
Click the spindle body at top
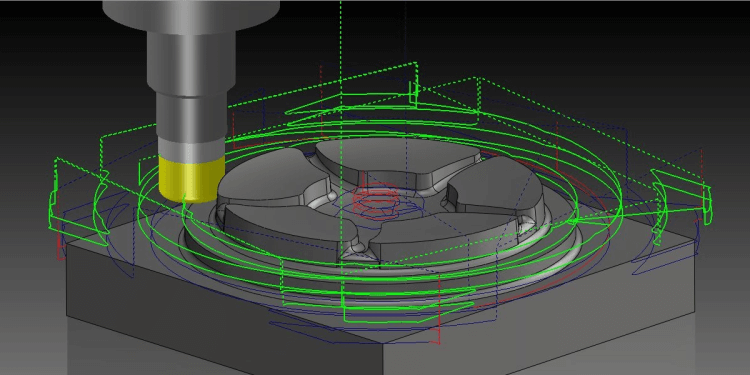pyautogui.click(x=191, y=13)
